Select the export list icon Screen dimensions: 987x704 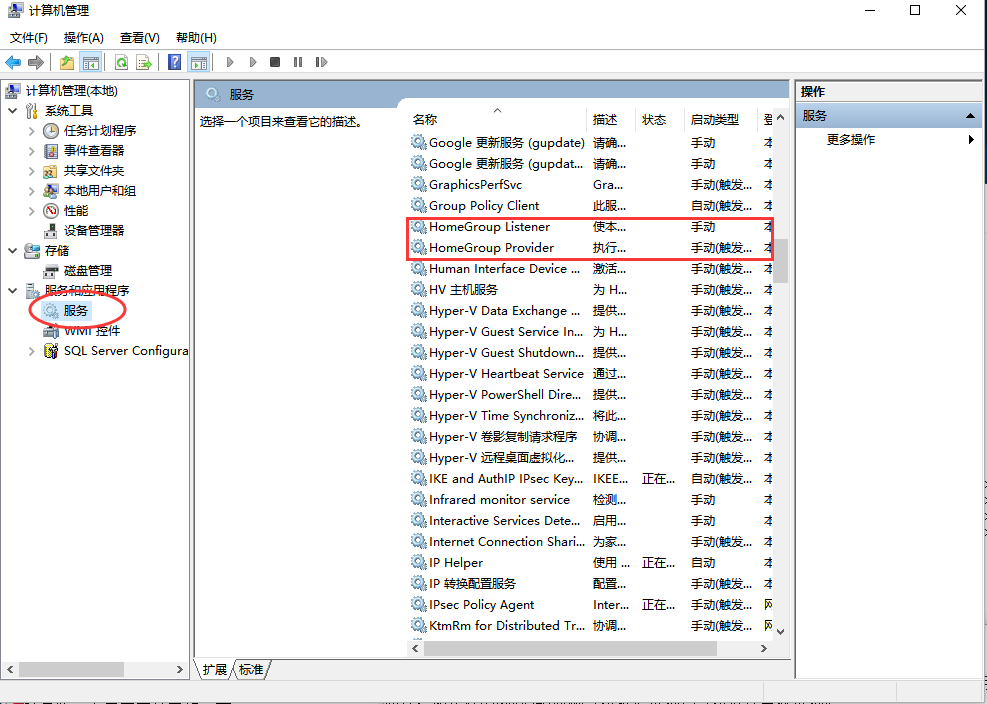pyautogui.click(x=142, y=61)
